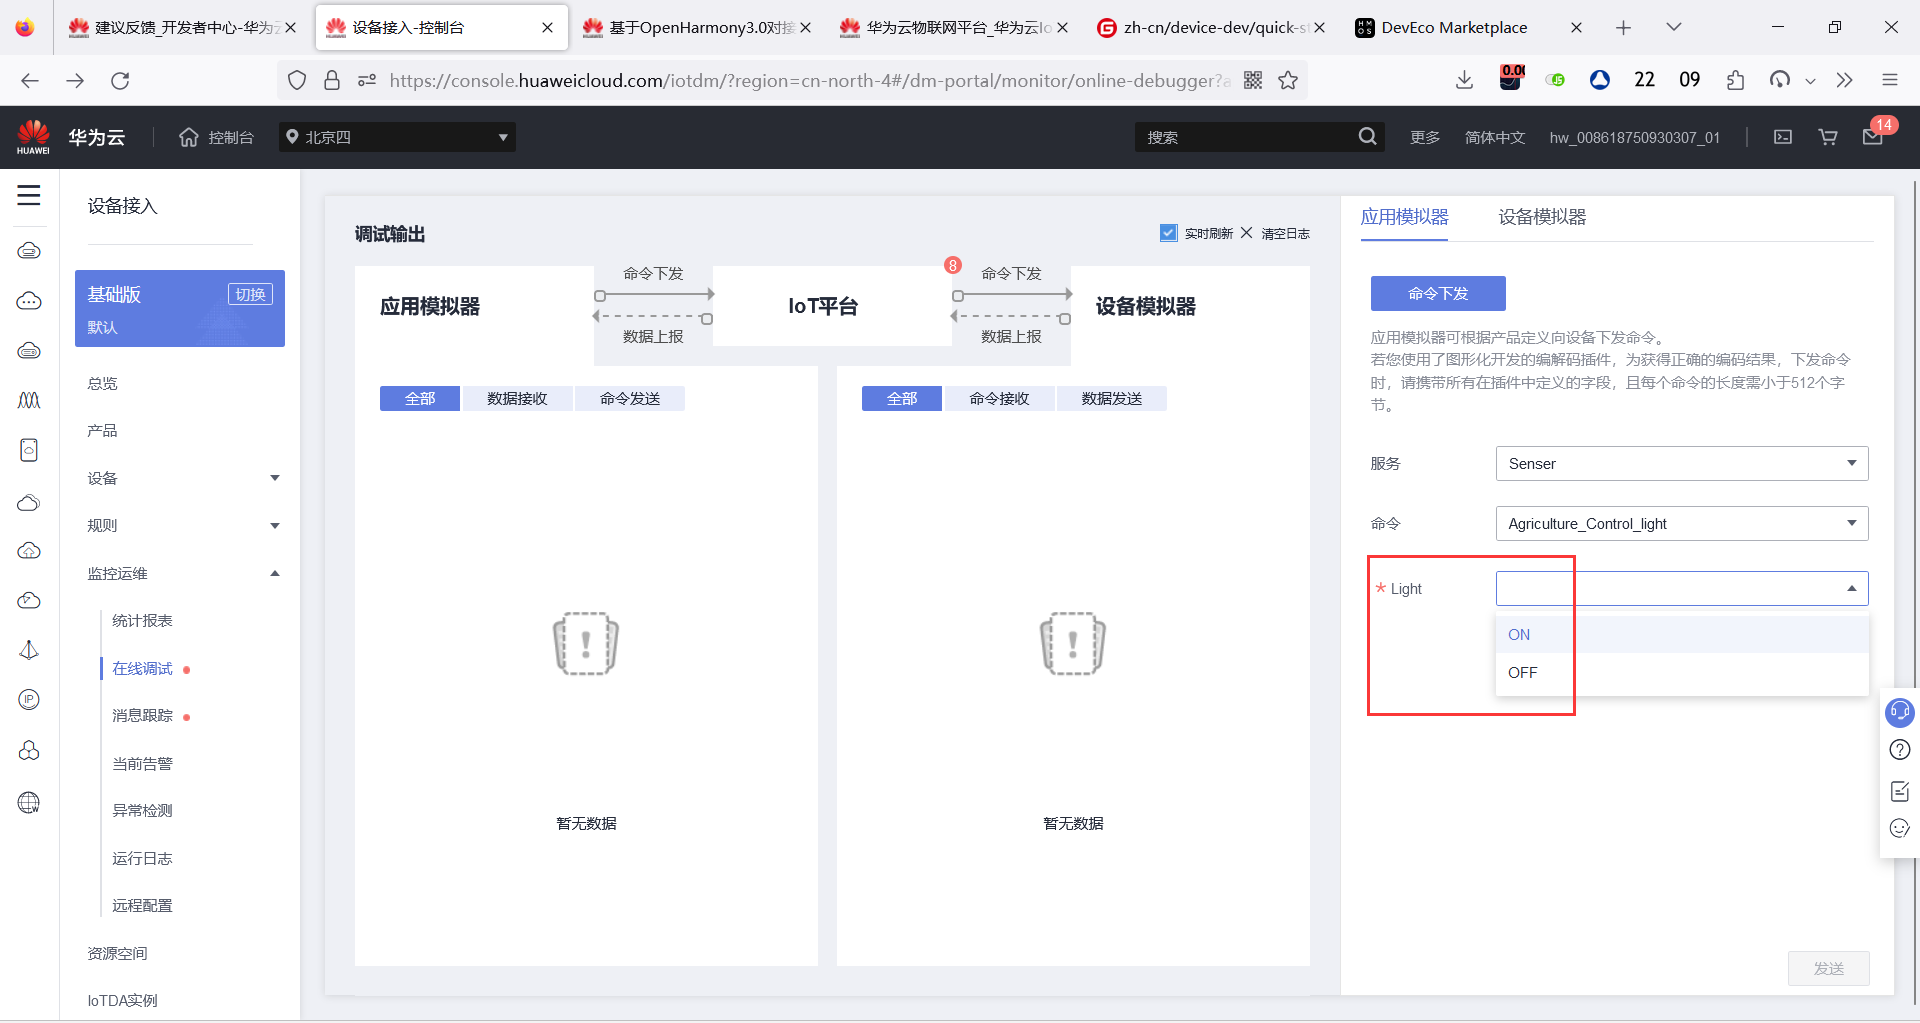Open the browser downloads icon
1920x1023 pixels.
(x=1464, y=80)
